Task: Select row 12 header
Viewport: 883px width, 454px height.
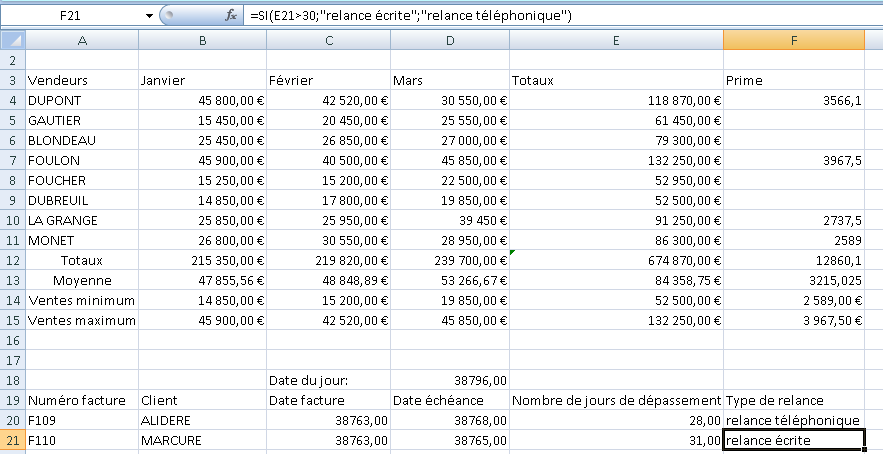Action: (12, 260)
